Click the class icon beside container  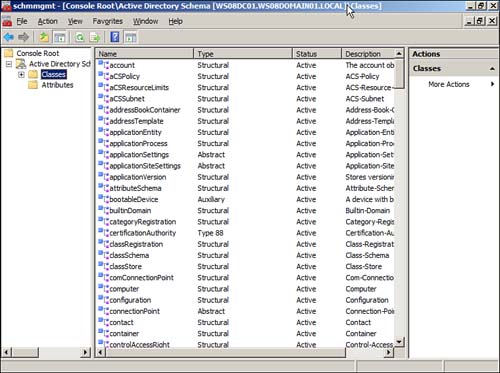click(x=103, y=333)
